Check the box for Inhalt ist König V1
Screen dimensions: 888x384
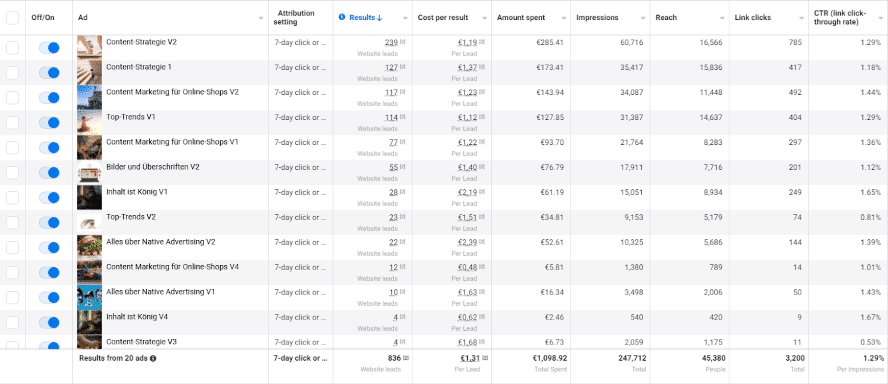point(12,198)
